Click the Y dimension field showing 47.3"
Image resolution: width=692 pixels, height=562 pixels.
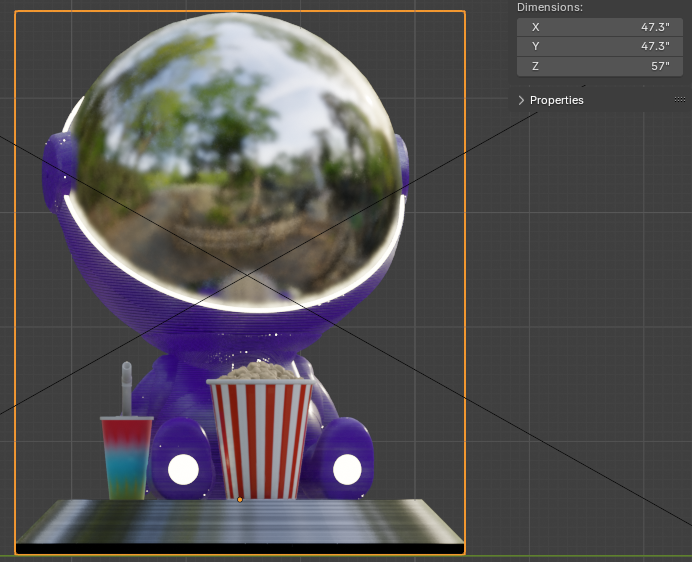coord(600,46)
